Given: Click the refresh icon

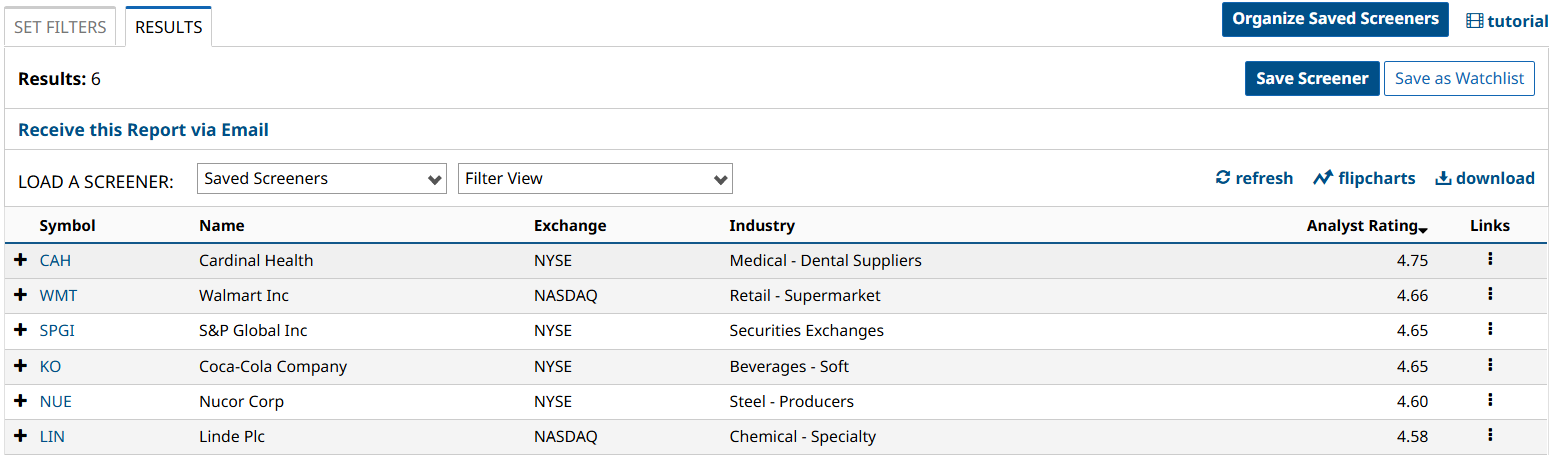Looking at the screenshot, I should click(x=1223, y=178).
